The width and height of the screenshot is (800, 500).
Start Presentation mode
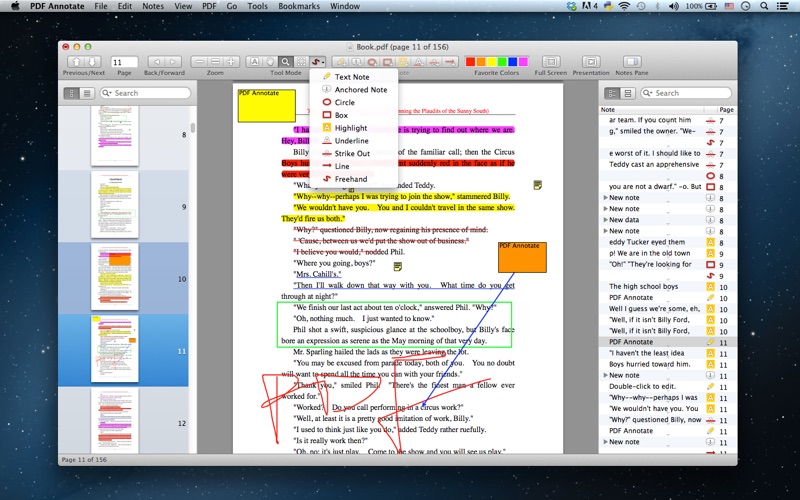(x=591, y=62)
